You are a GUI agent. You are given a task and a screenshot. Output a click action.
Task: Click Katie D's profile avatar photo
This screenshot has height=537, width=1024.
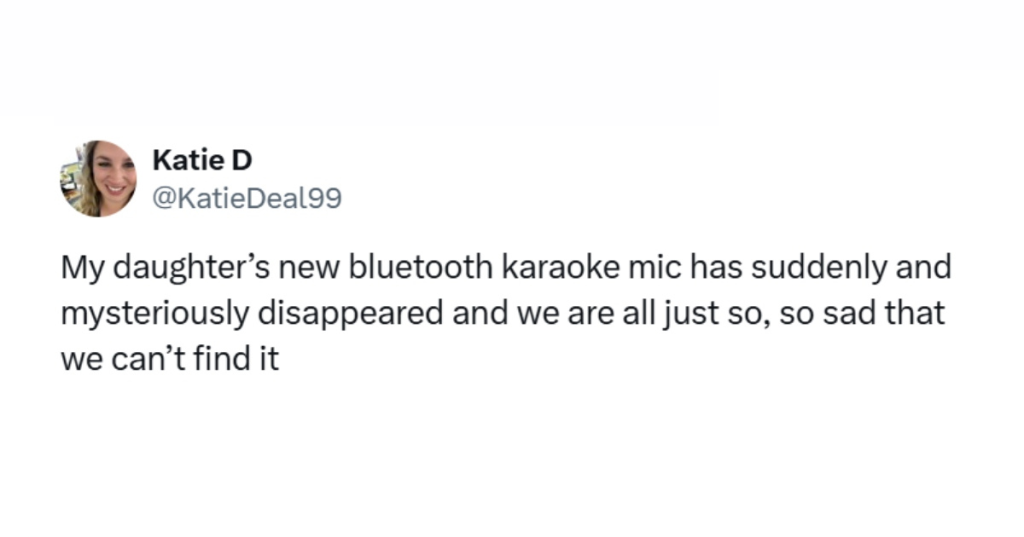point(98,178)
